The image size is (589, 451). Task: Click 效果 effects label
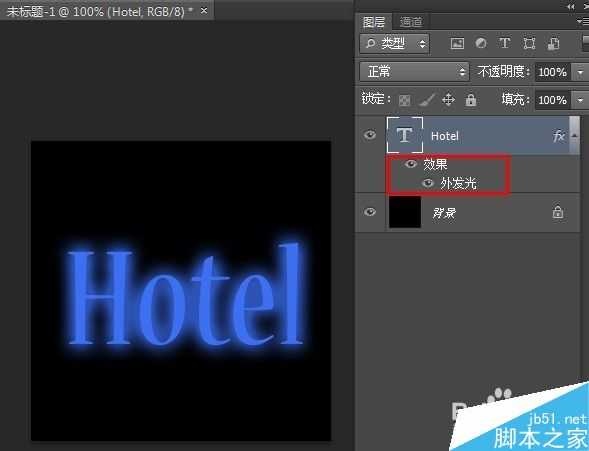(435, 164)
